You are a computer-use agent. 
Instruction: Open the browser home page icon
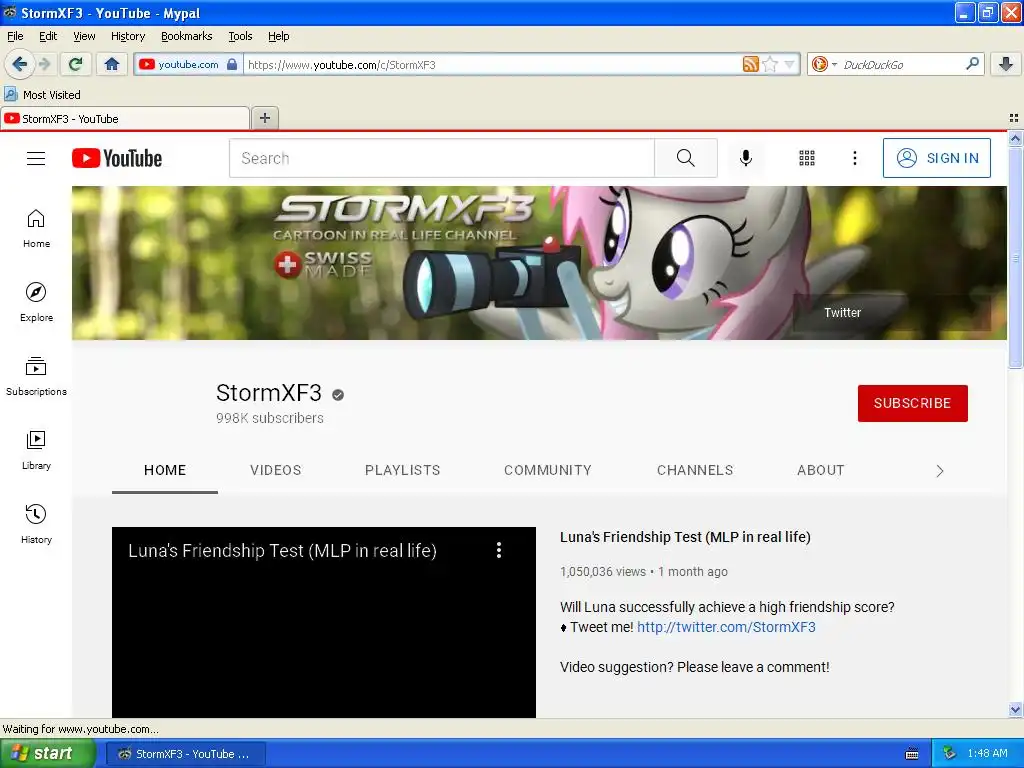[x=112, y=64]
